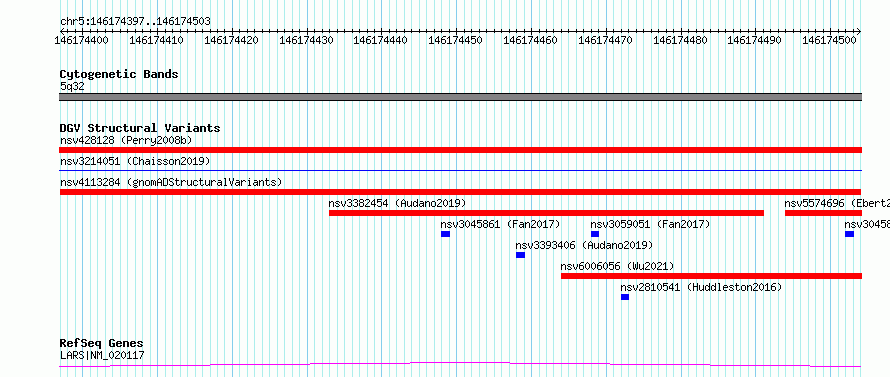Click ruler position 146174480

[x=680, y=40]
